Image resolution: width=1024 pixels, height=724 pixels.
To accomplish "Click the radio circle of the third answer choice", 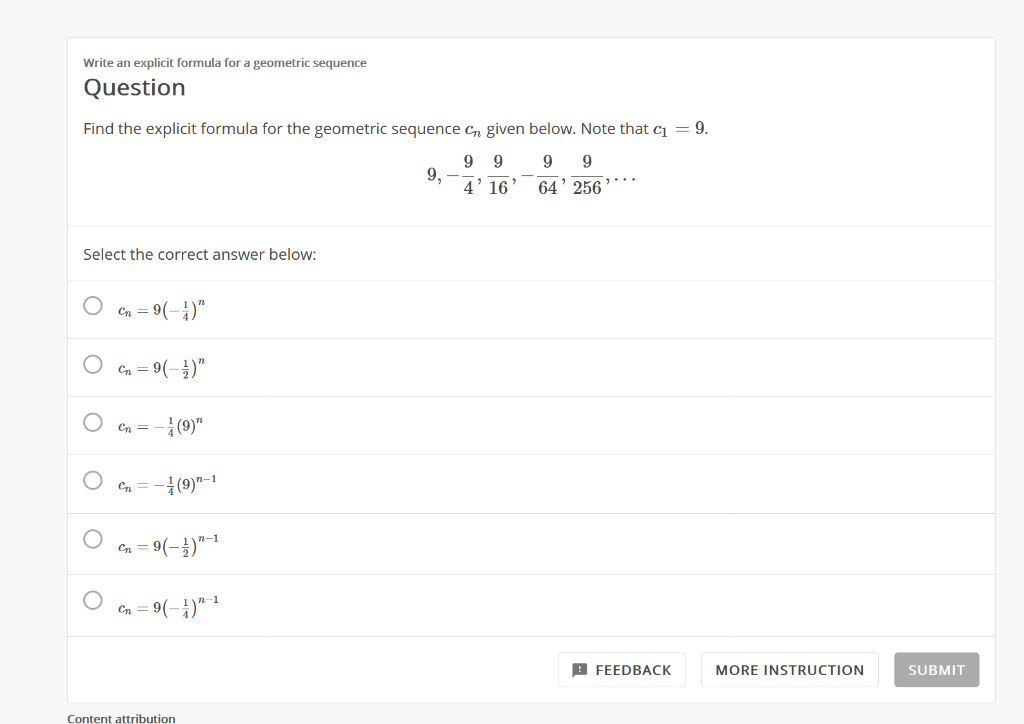I will [93, 424].
